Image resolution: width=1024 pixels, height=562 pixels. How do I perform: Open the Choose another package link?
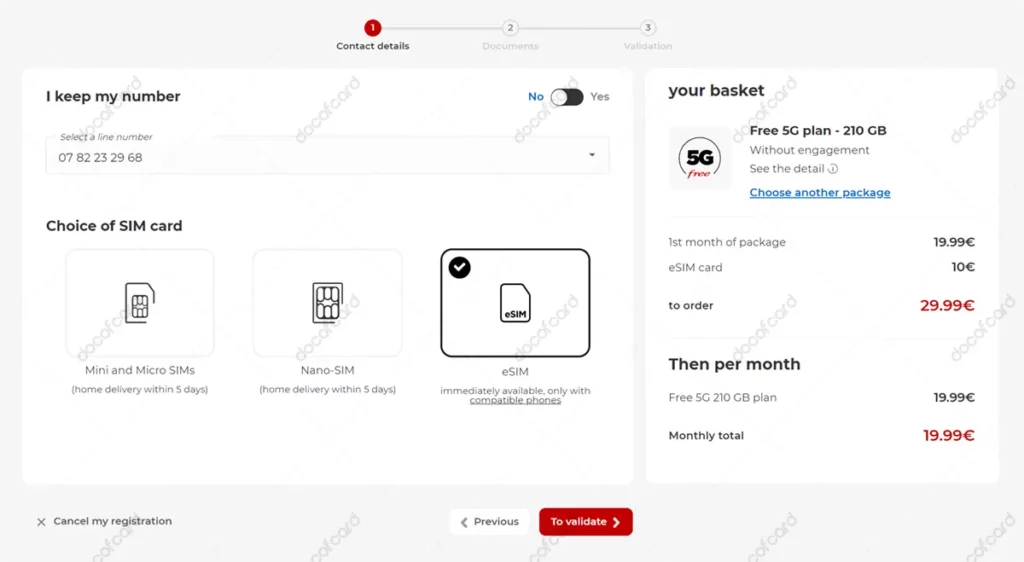click(819, 193)
